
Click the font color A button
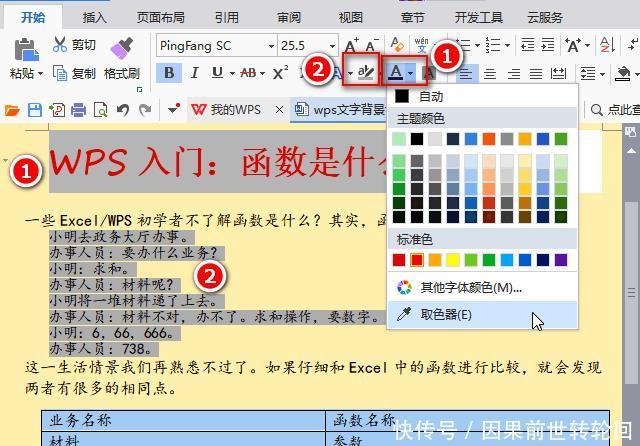[x=395, y=73]
